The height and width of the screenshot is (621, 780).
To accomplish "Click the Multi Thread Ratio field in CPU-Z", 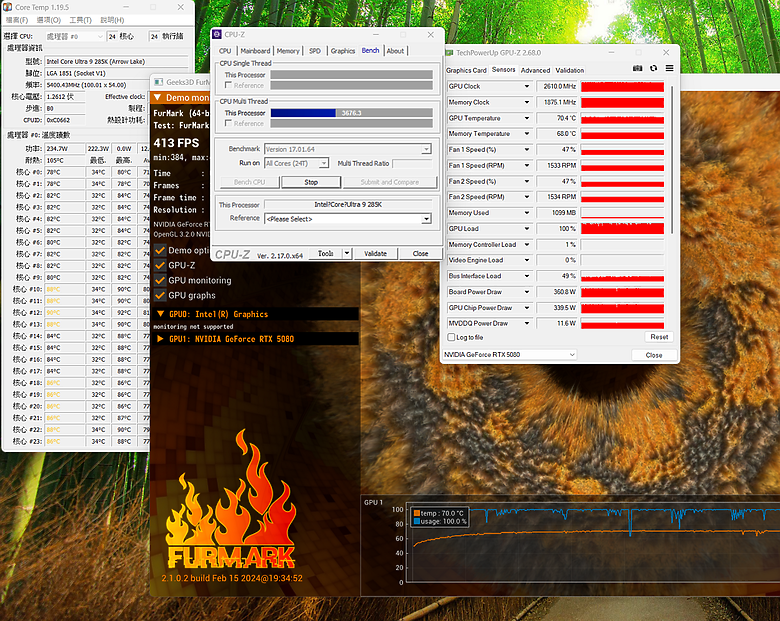I will [412, 163].
